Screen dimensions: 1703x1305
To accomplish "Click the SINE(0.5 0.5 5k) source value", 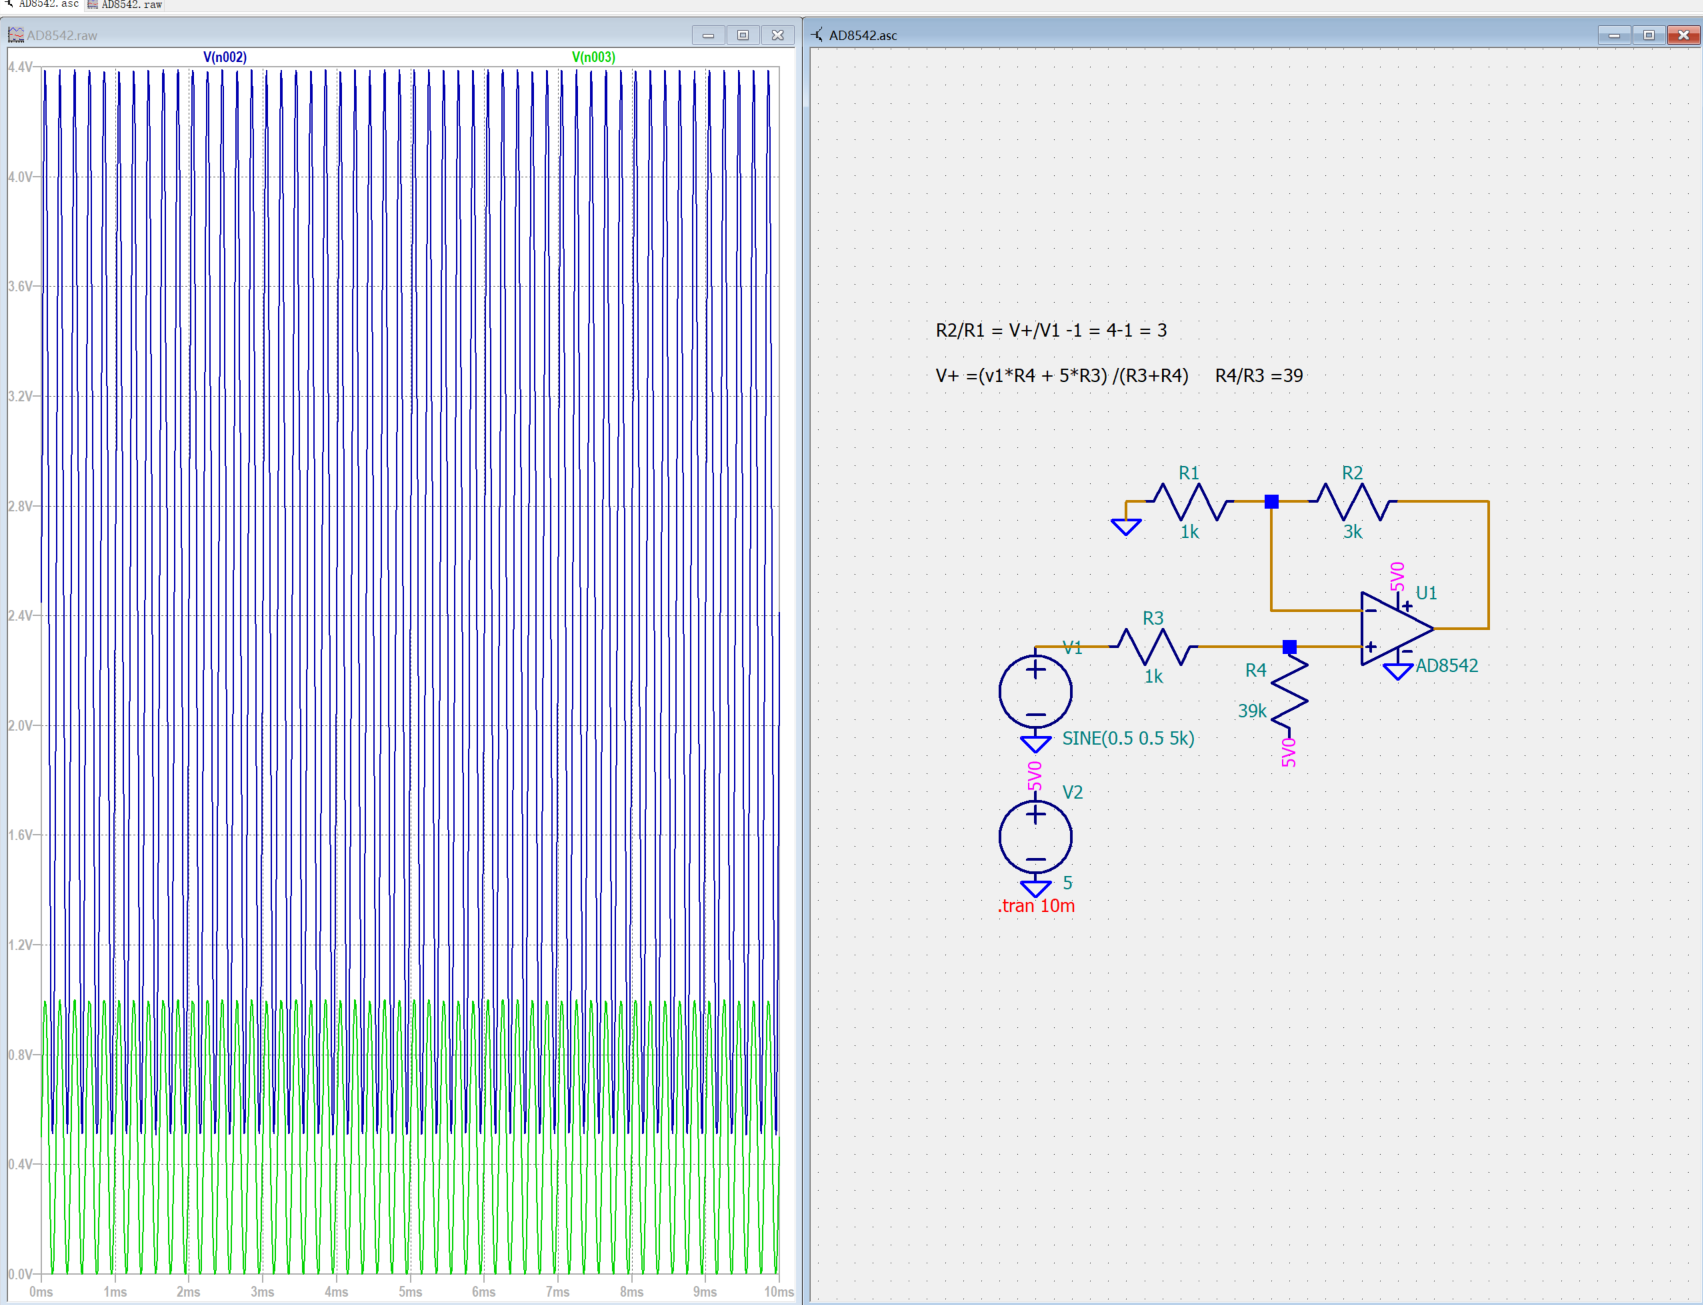I will (x=1128, y=738).
